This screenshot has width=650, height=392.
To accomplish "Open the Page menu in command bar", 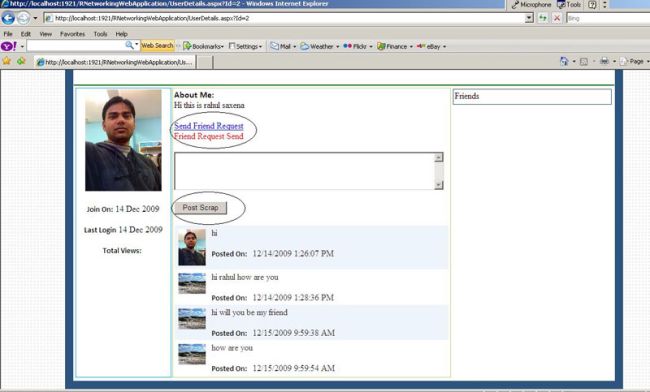I will 633,61.
